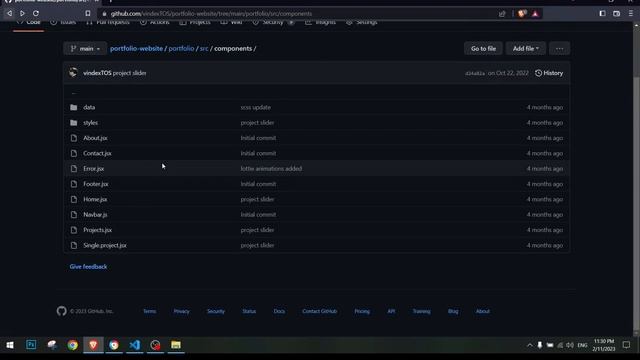
Task: Switch to Security tab
Action: [273, 22]
